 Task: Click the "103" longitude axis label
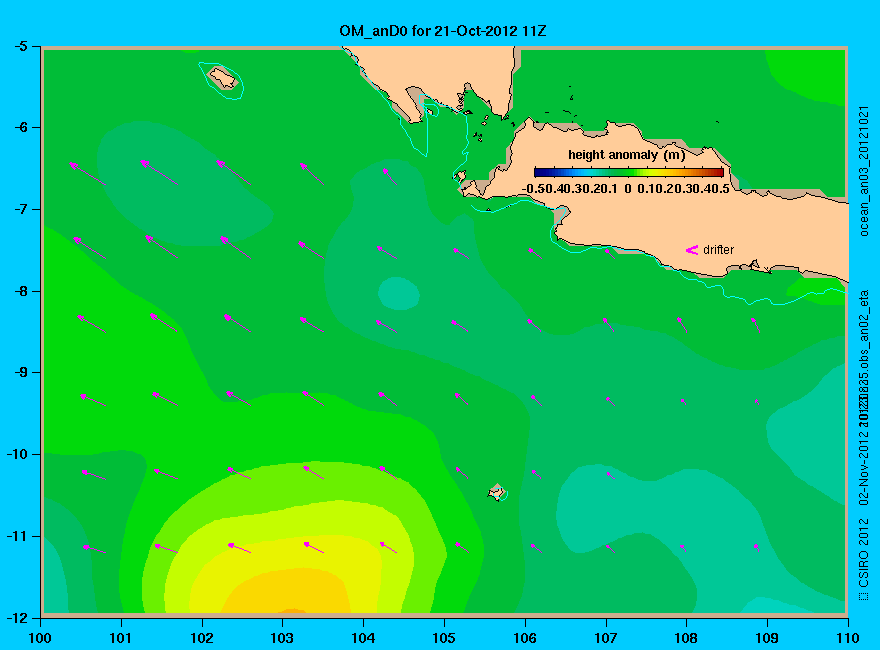pyautogui.click(x=282, y=638)
